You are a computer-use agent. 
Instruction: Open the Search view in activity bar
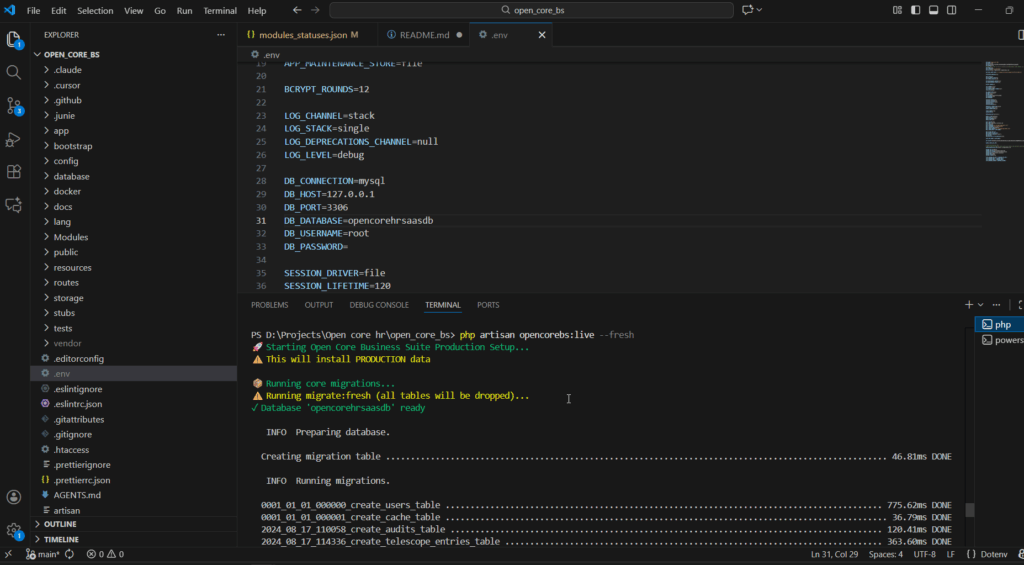14,72
